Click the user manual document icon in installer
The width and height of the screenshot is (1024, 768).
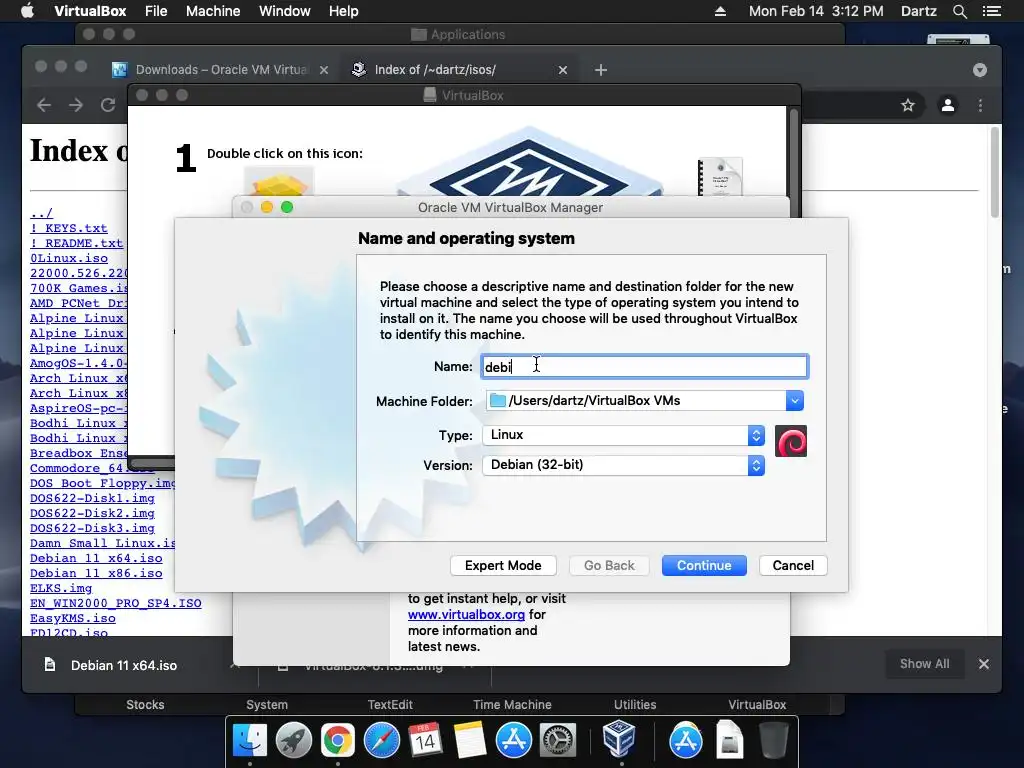[720, 176]
